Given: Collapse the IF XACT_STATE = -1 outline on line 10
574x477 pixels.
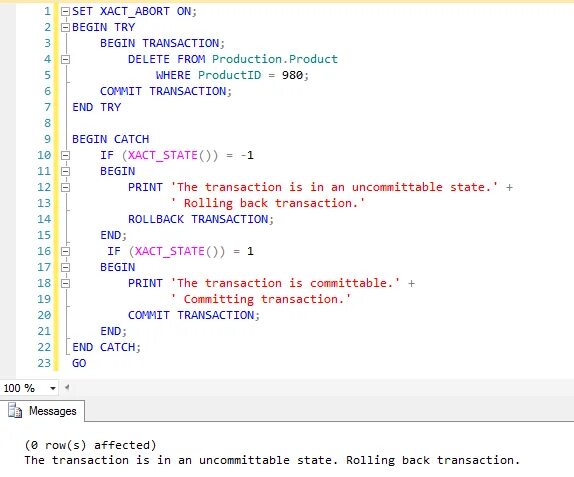Looking at the screenshot, I should point(65,155).
